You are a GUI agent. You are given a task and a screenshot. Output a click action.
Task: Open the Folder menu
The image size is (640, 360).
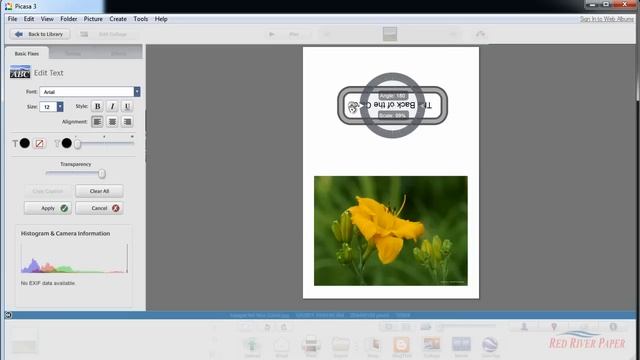point(69,19)
